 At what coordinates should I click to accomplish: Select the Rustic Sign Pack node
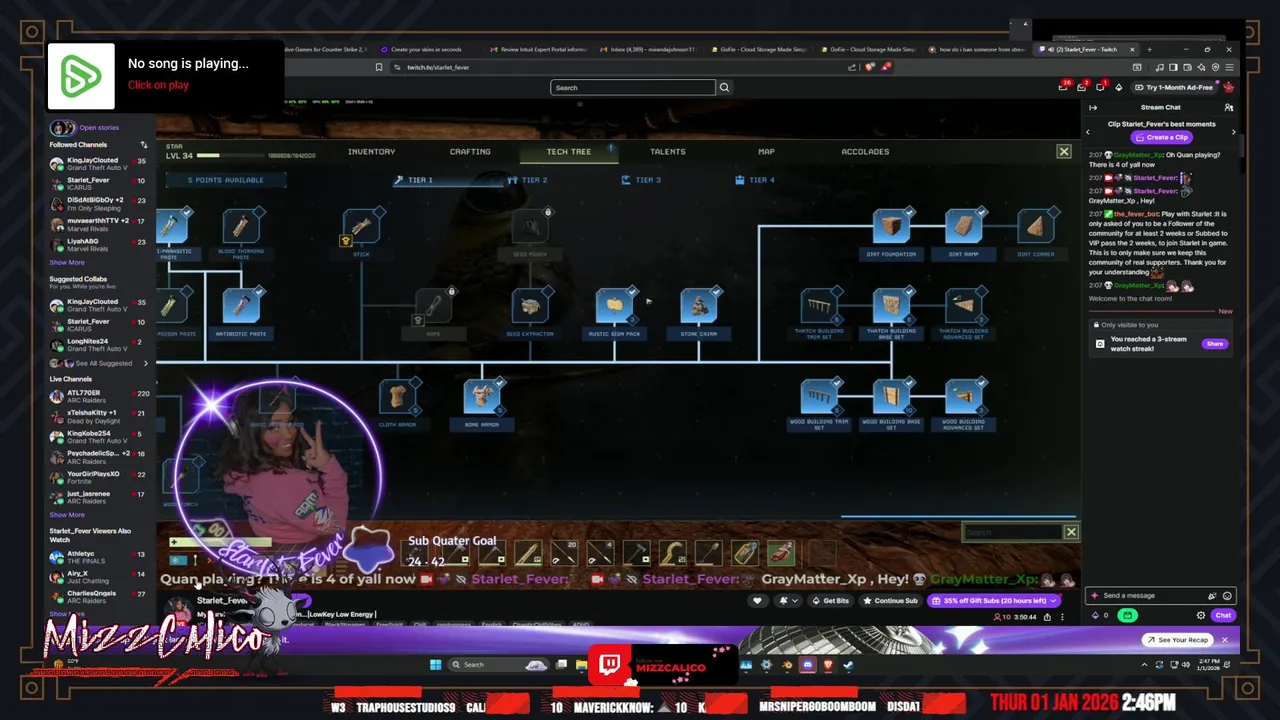(x=614, y=307)
